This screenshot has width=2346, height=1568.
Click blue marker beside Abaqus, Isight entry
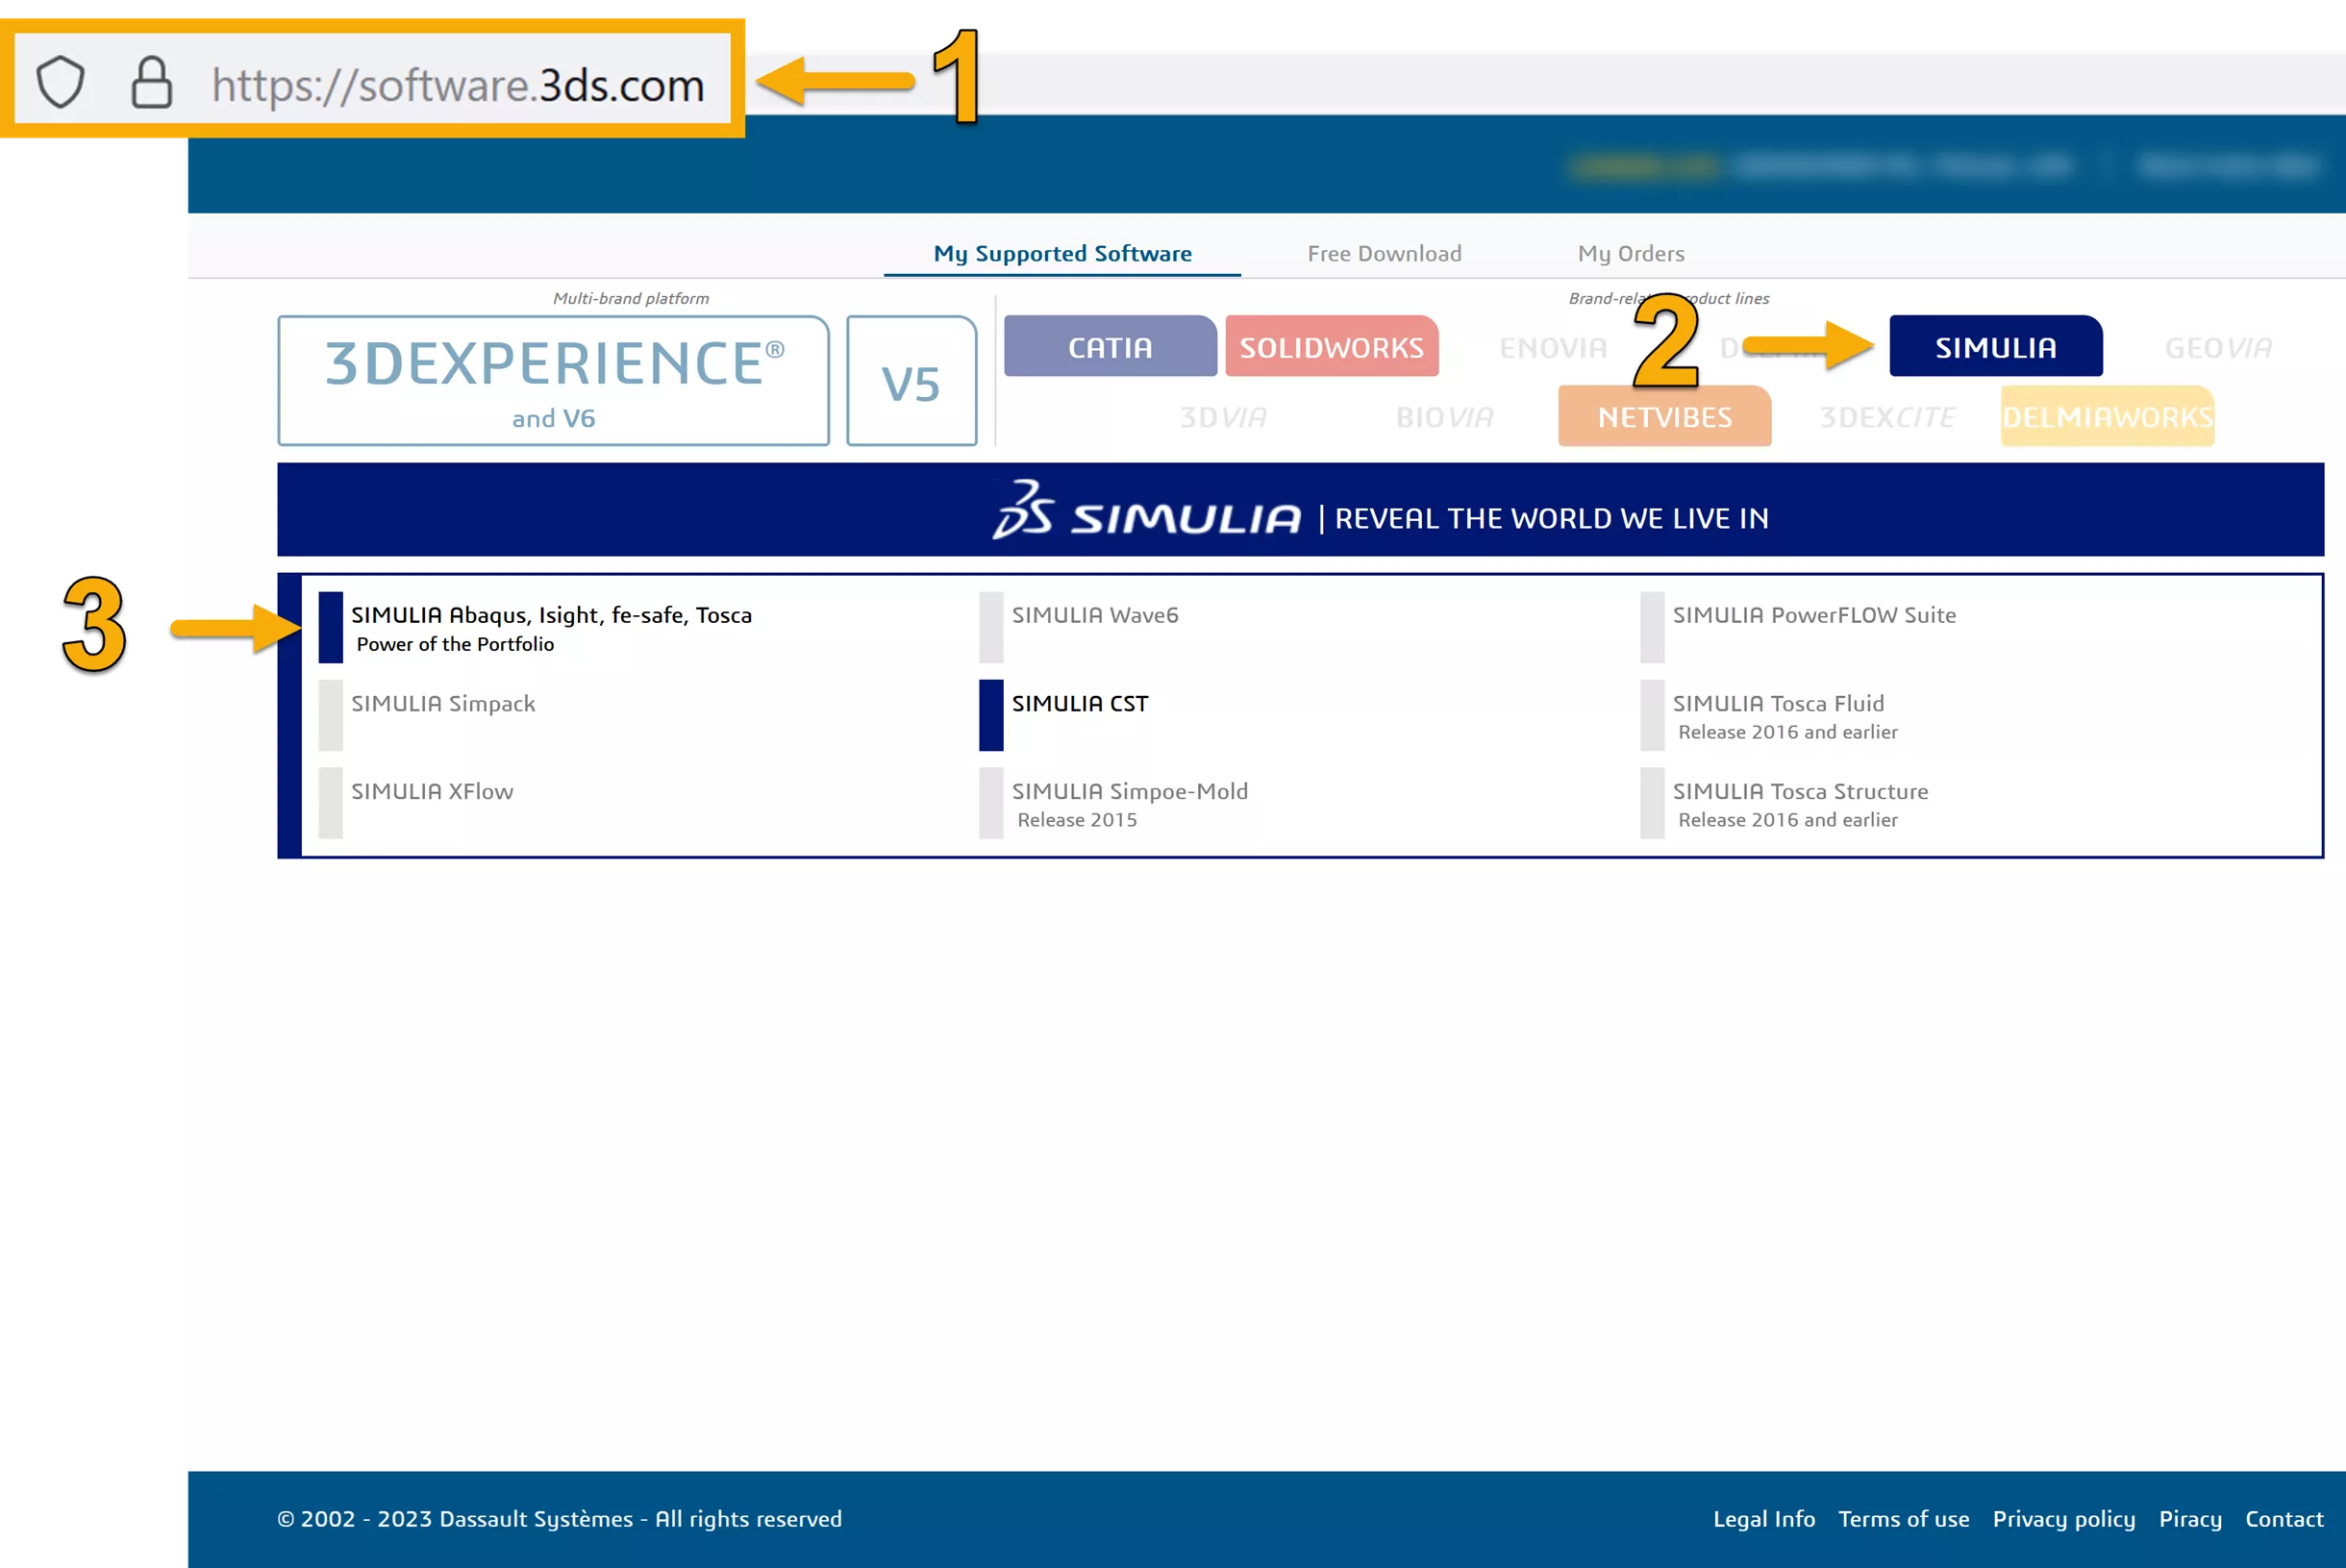pyautogui.click(x=330, y=627)
